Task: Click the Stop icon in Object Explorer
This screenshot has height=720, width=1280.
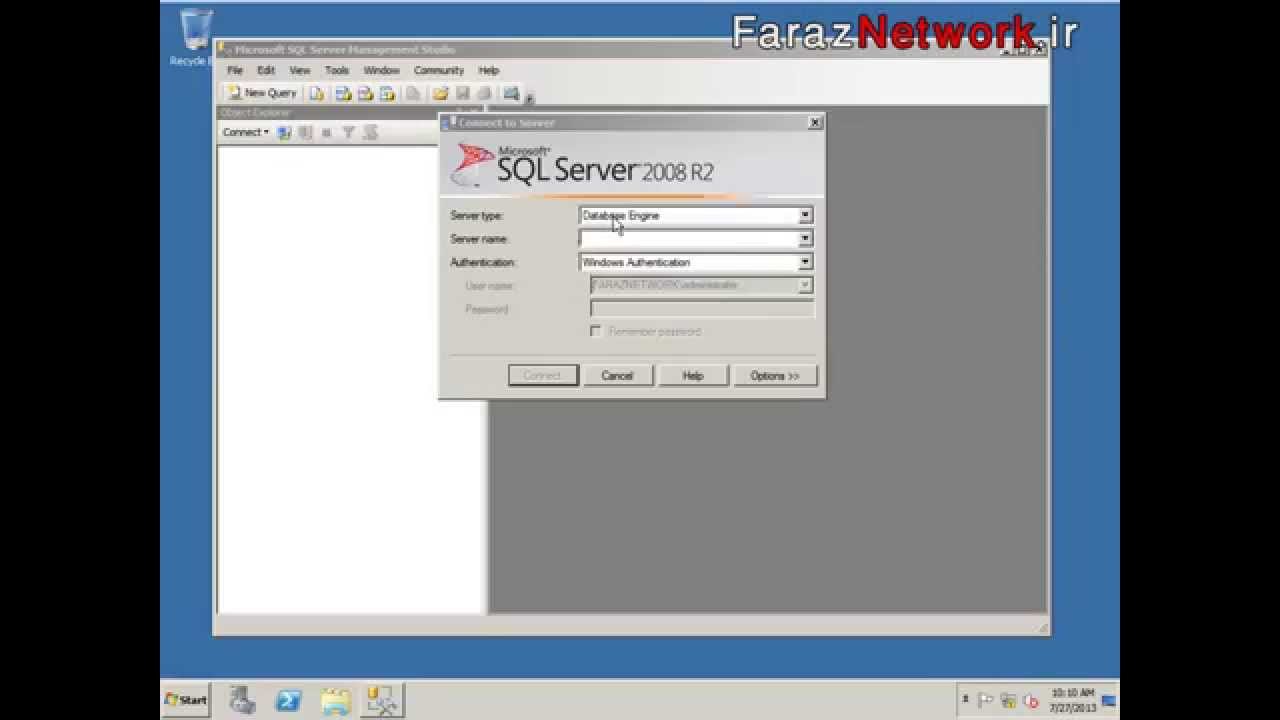Action: pyautogui.click(x=326, y=132)
